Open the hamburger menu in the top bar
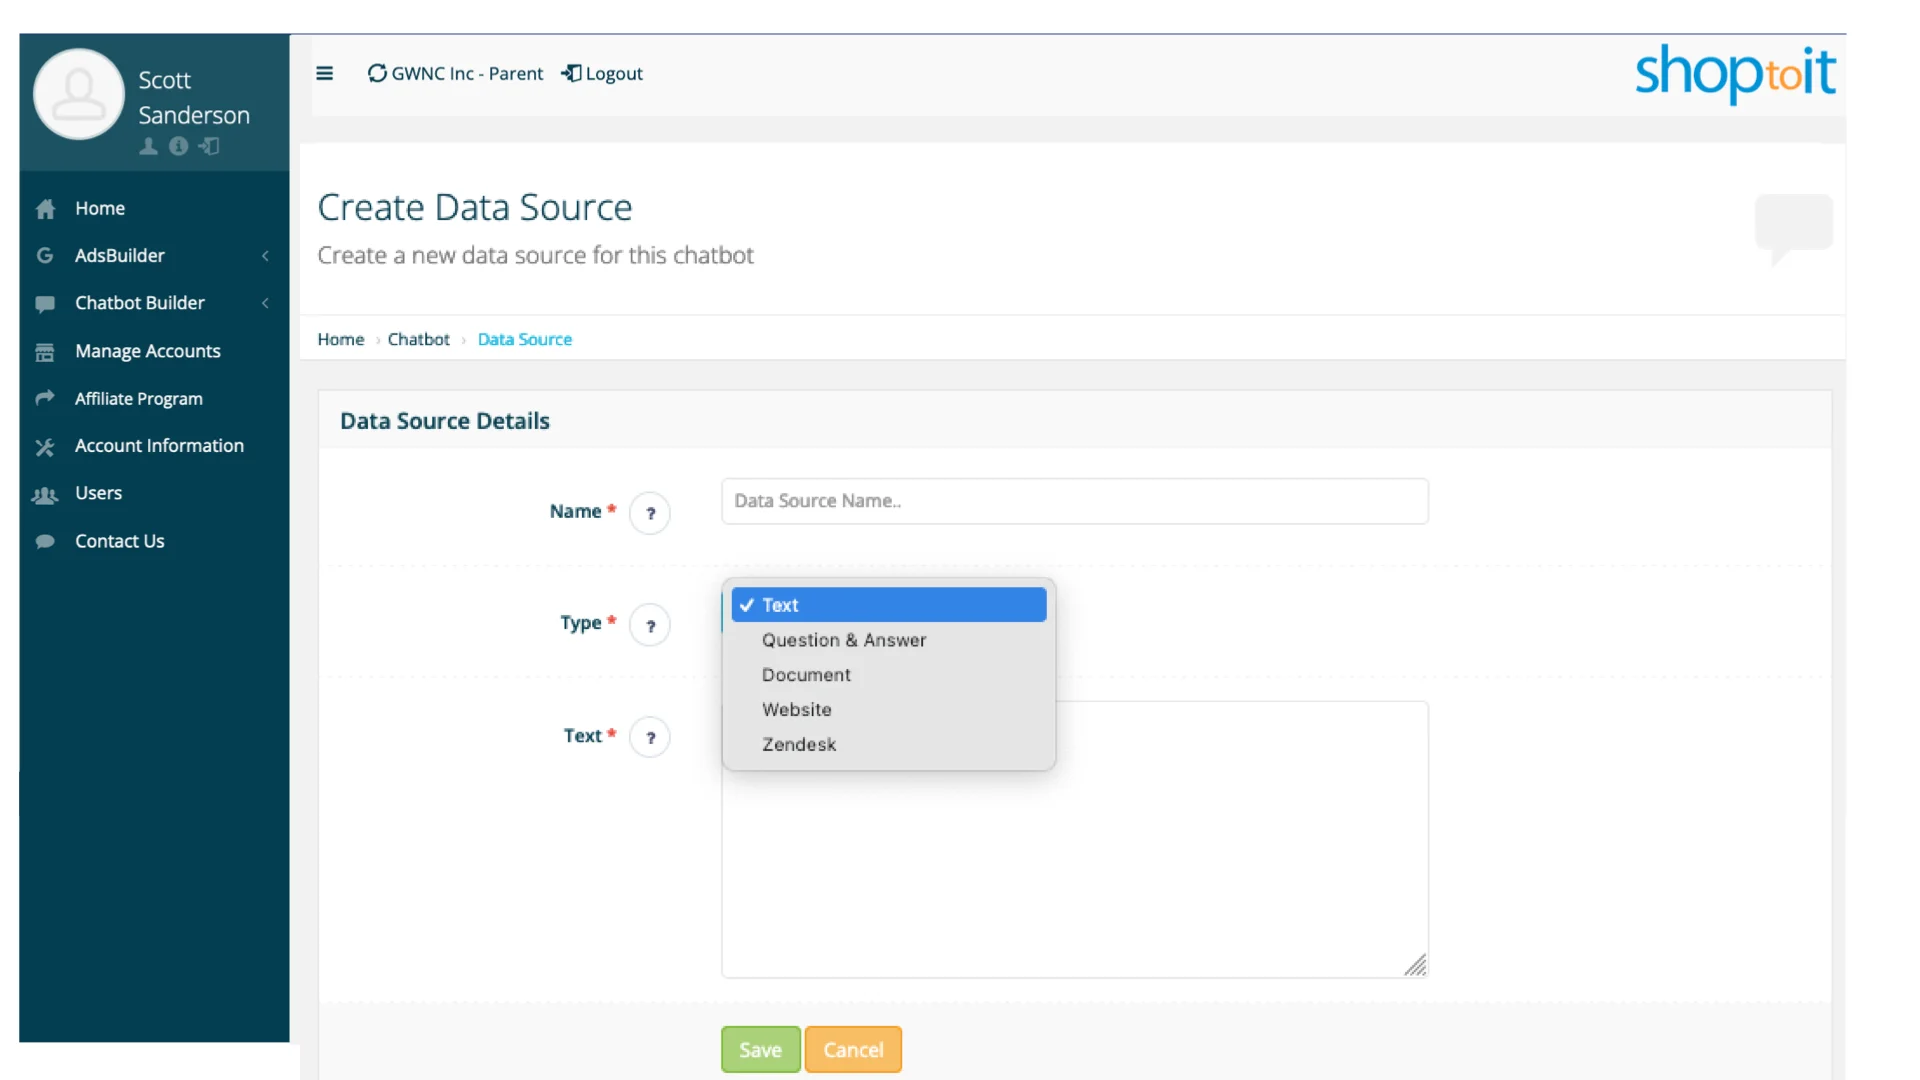Image resolution: width=1920 pixels, height=1080 pixels. click(x=325, y=73)
